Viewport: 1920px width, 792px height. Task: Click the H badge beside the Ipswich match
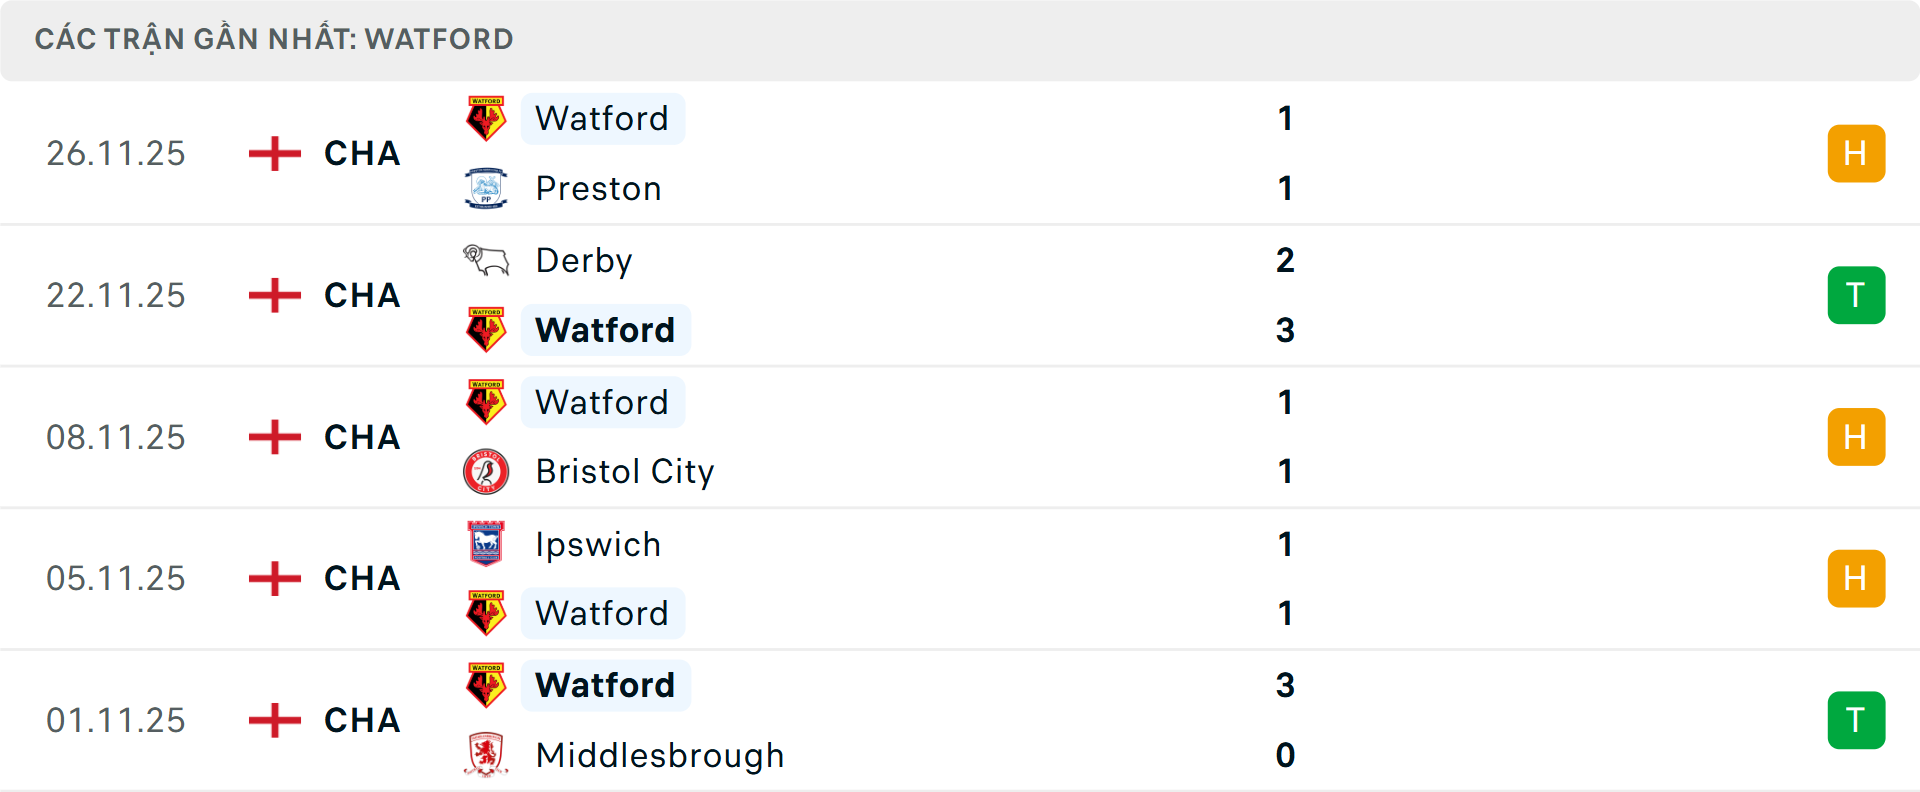point(1856,578)
